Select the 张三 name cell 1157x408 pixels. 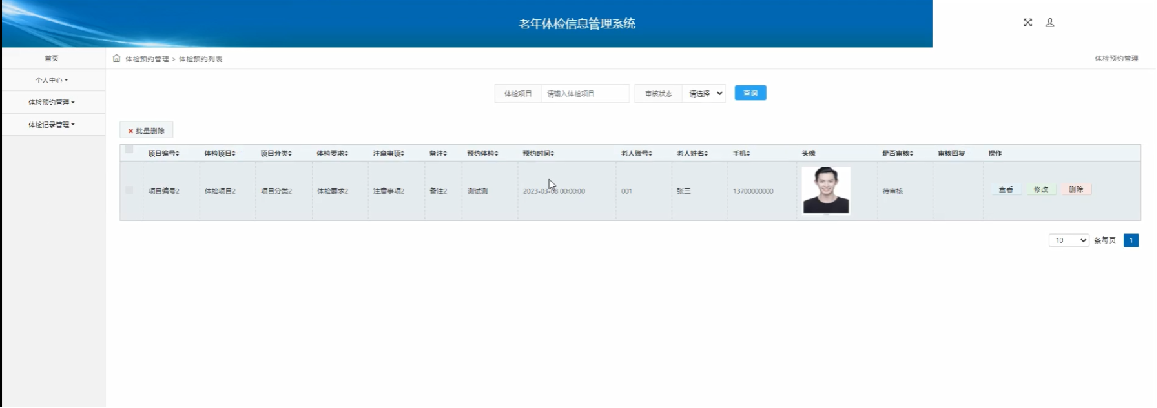[x=683, y=191]
